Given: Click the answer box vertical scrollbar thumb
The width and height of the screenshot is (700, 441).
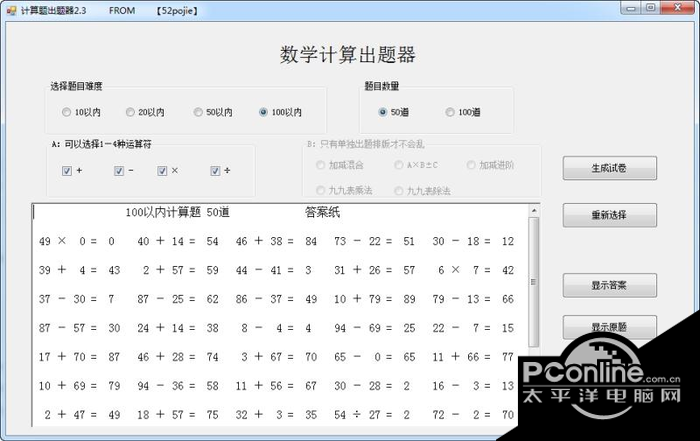Looking at the screenshot, I should point(534,282).
